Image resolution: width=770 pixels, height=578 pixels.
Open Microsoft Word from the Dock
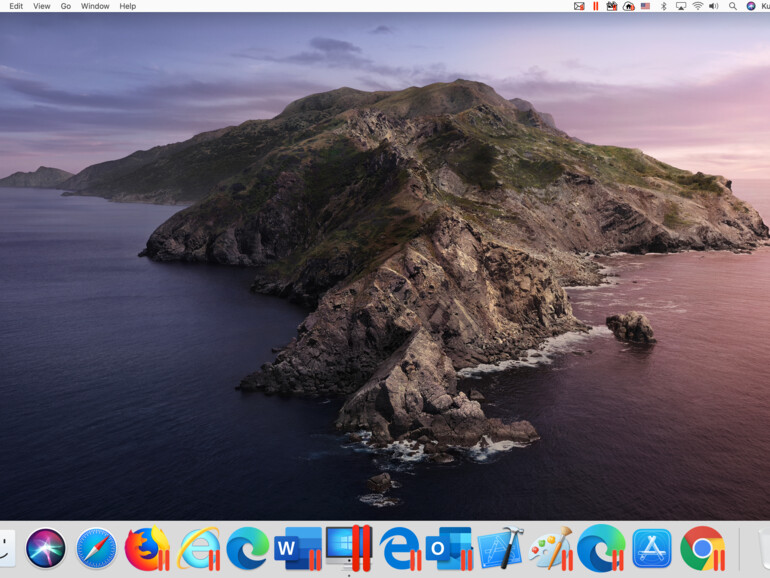298,548
